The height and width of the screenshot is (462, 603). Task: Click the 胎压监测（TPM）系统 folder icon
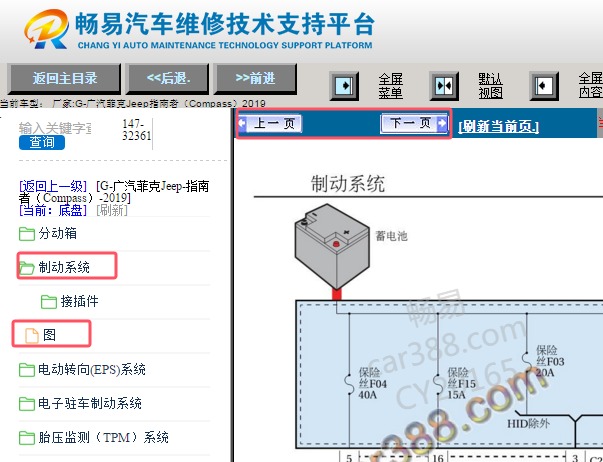(x=27, y=438)
